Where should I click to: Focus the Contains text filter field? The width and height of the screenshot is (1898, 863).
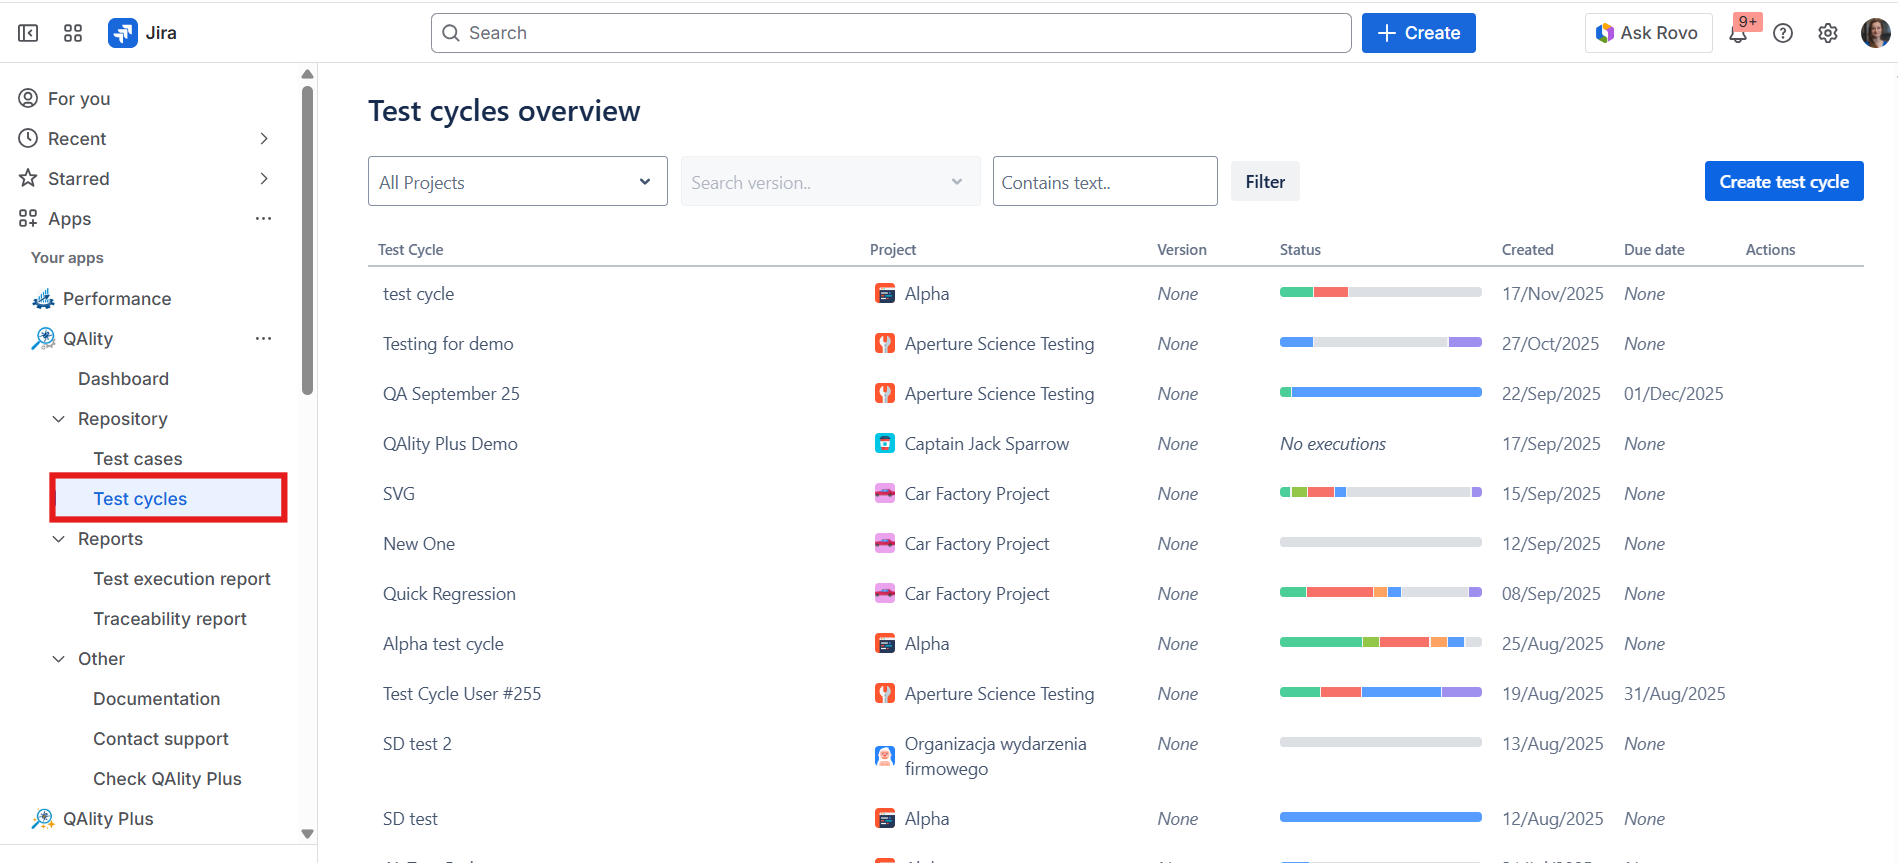pos(1105,181)
